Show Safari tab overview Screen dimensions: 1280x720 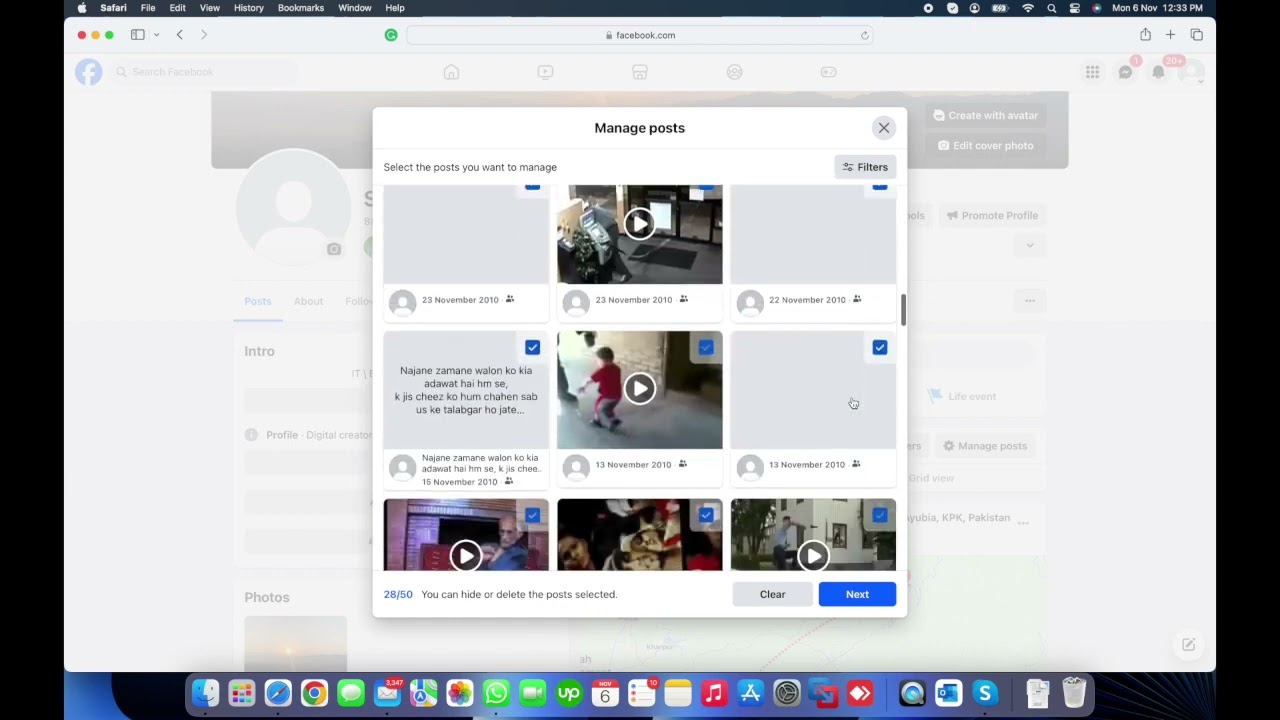click(x=1196, y=35)
